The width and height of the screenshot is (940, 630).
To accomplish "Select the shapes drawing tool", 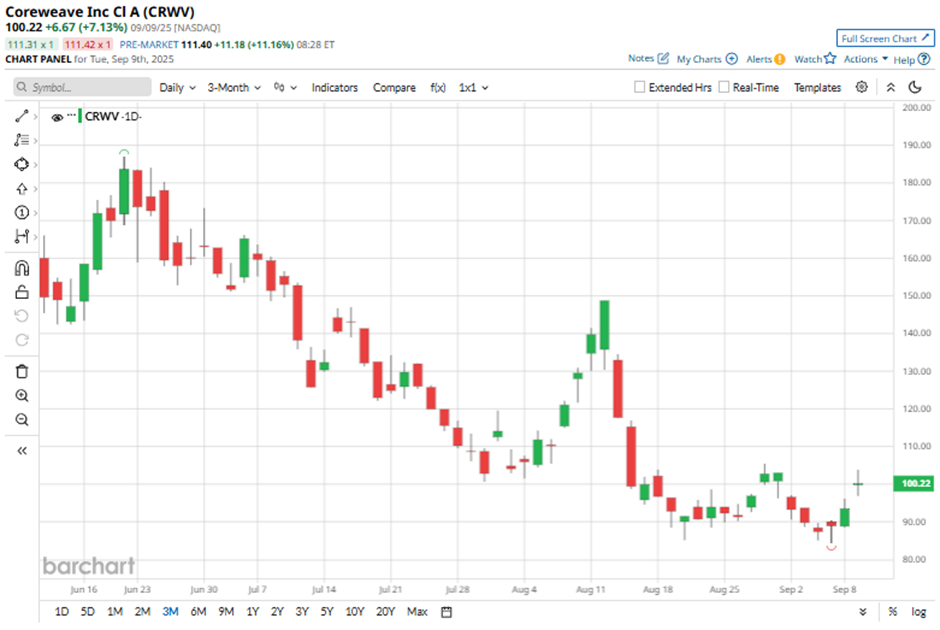I will 22,164.
